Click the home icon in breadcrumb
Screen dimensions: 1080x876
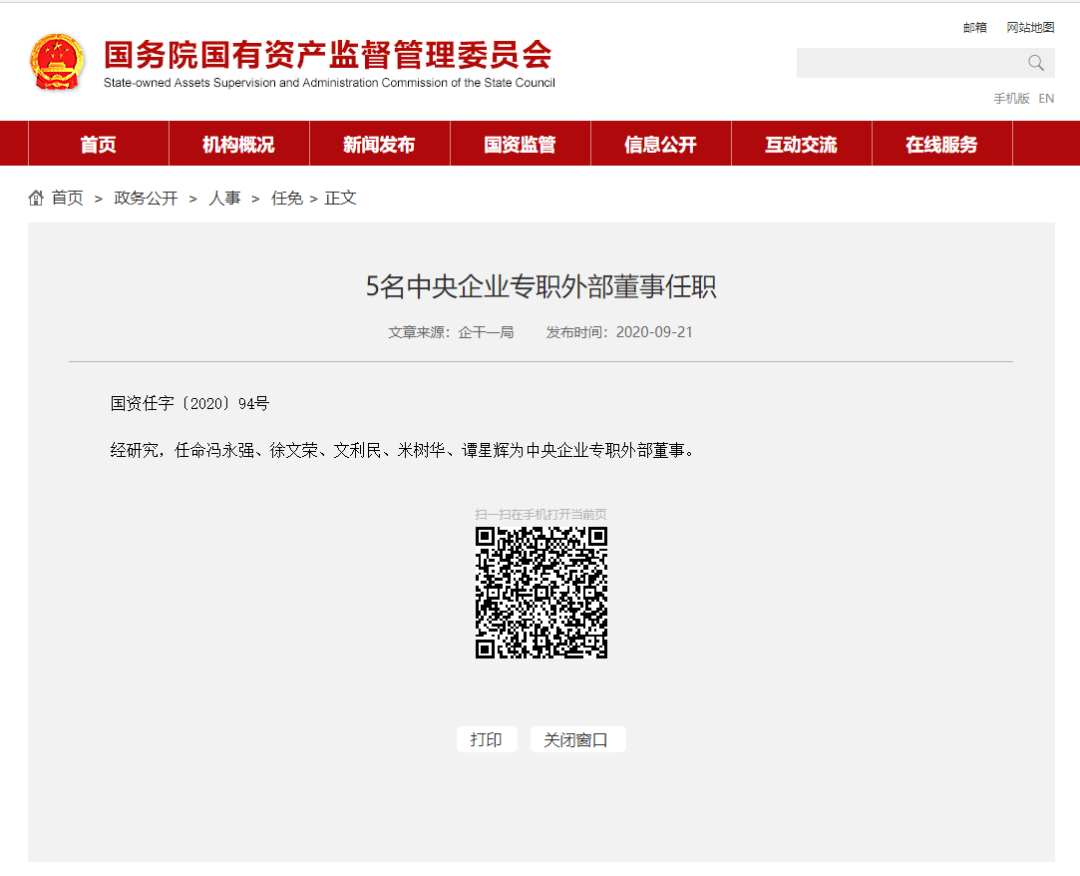[x=36, y=198]
